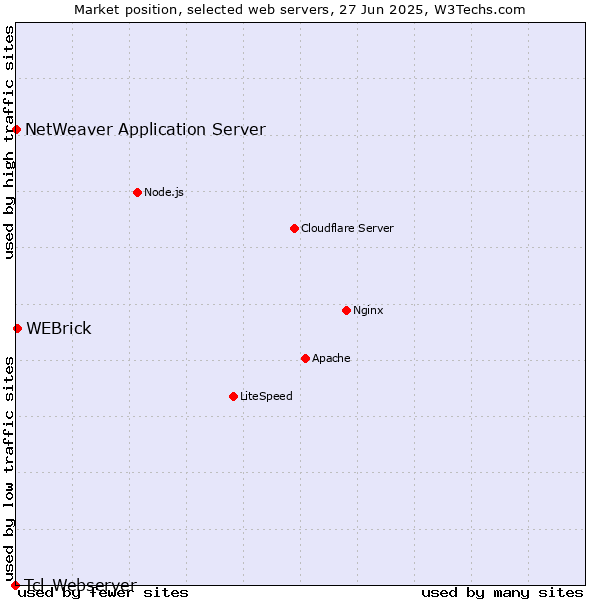Image resolution: width=600 pixels, height=600 pixels.
Task: Click the Node.js red data point
Action: [137, 192]
